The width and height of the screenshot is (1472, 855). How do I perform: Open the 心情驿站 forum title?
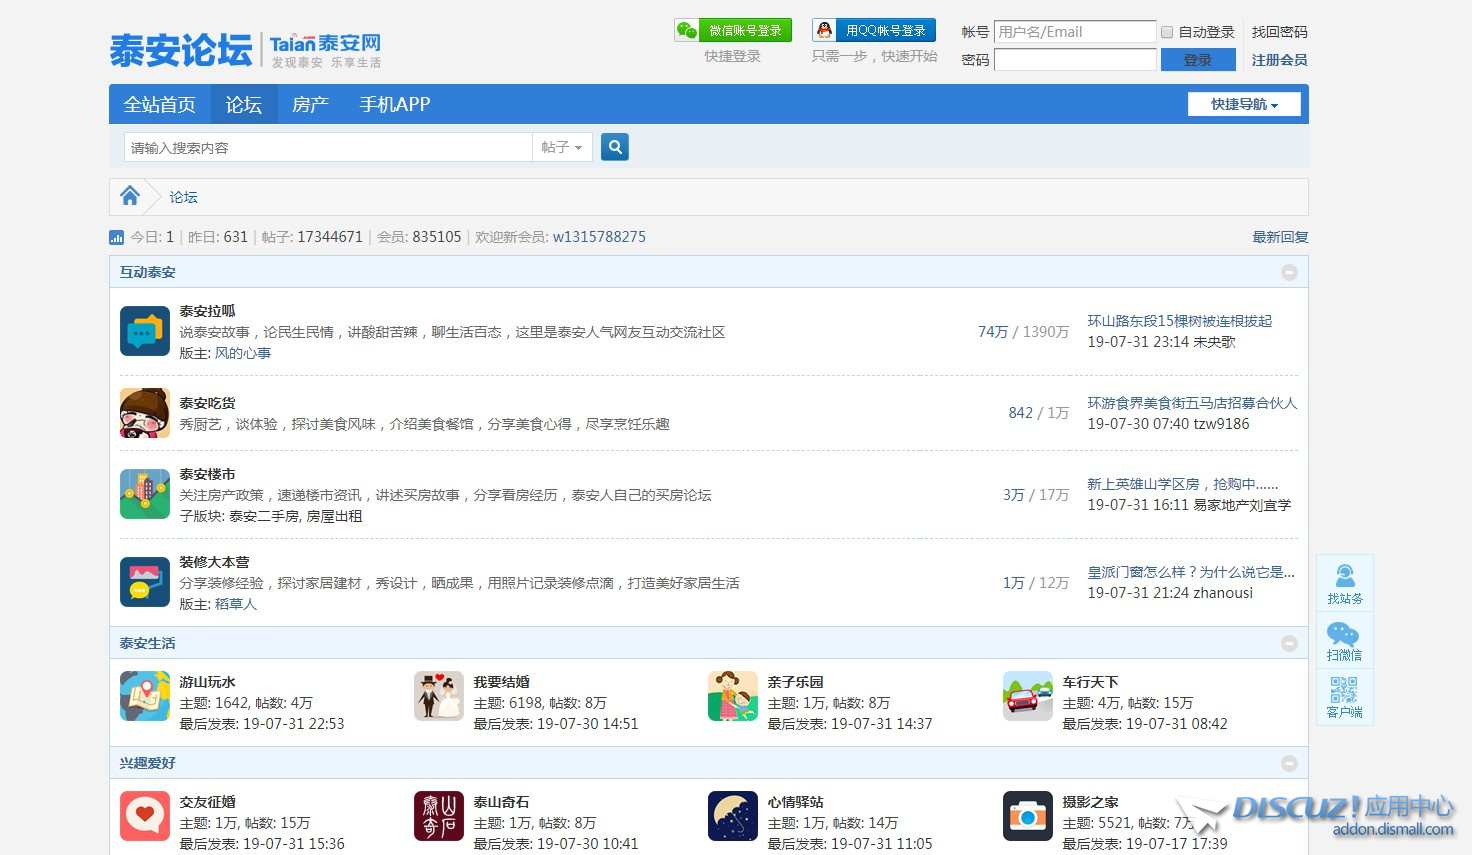tap(795, 802)
